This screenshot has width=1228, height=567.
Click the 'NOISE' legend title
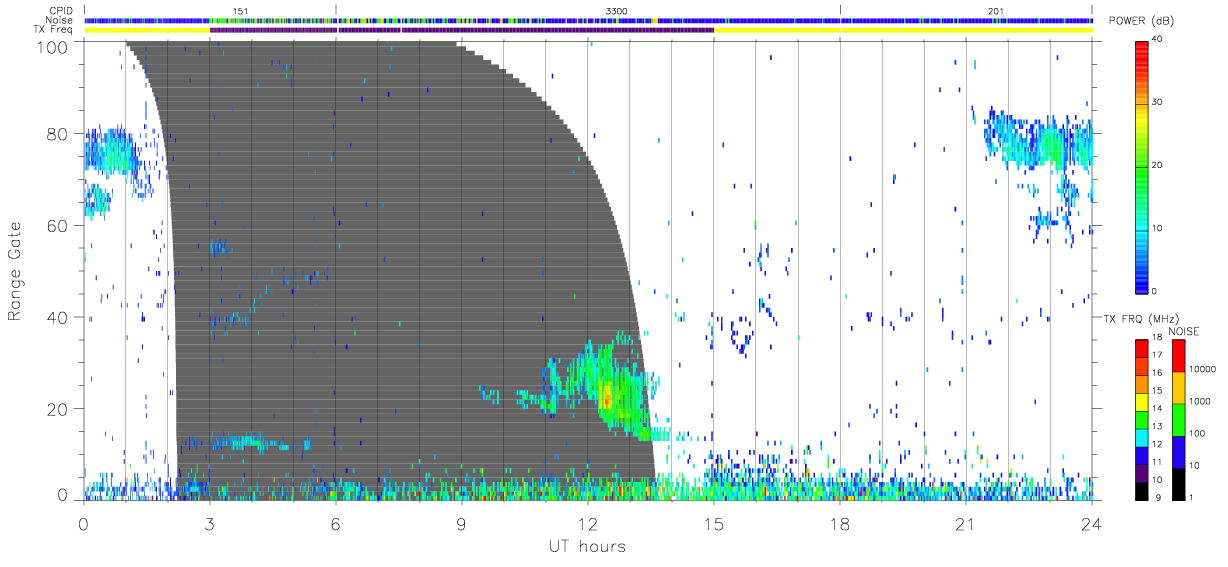[x=1183, y=331]
